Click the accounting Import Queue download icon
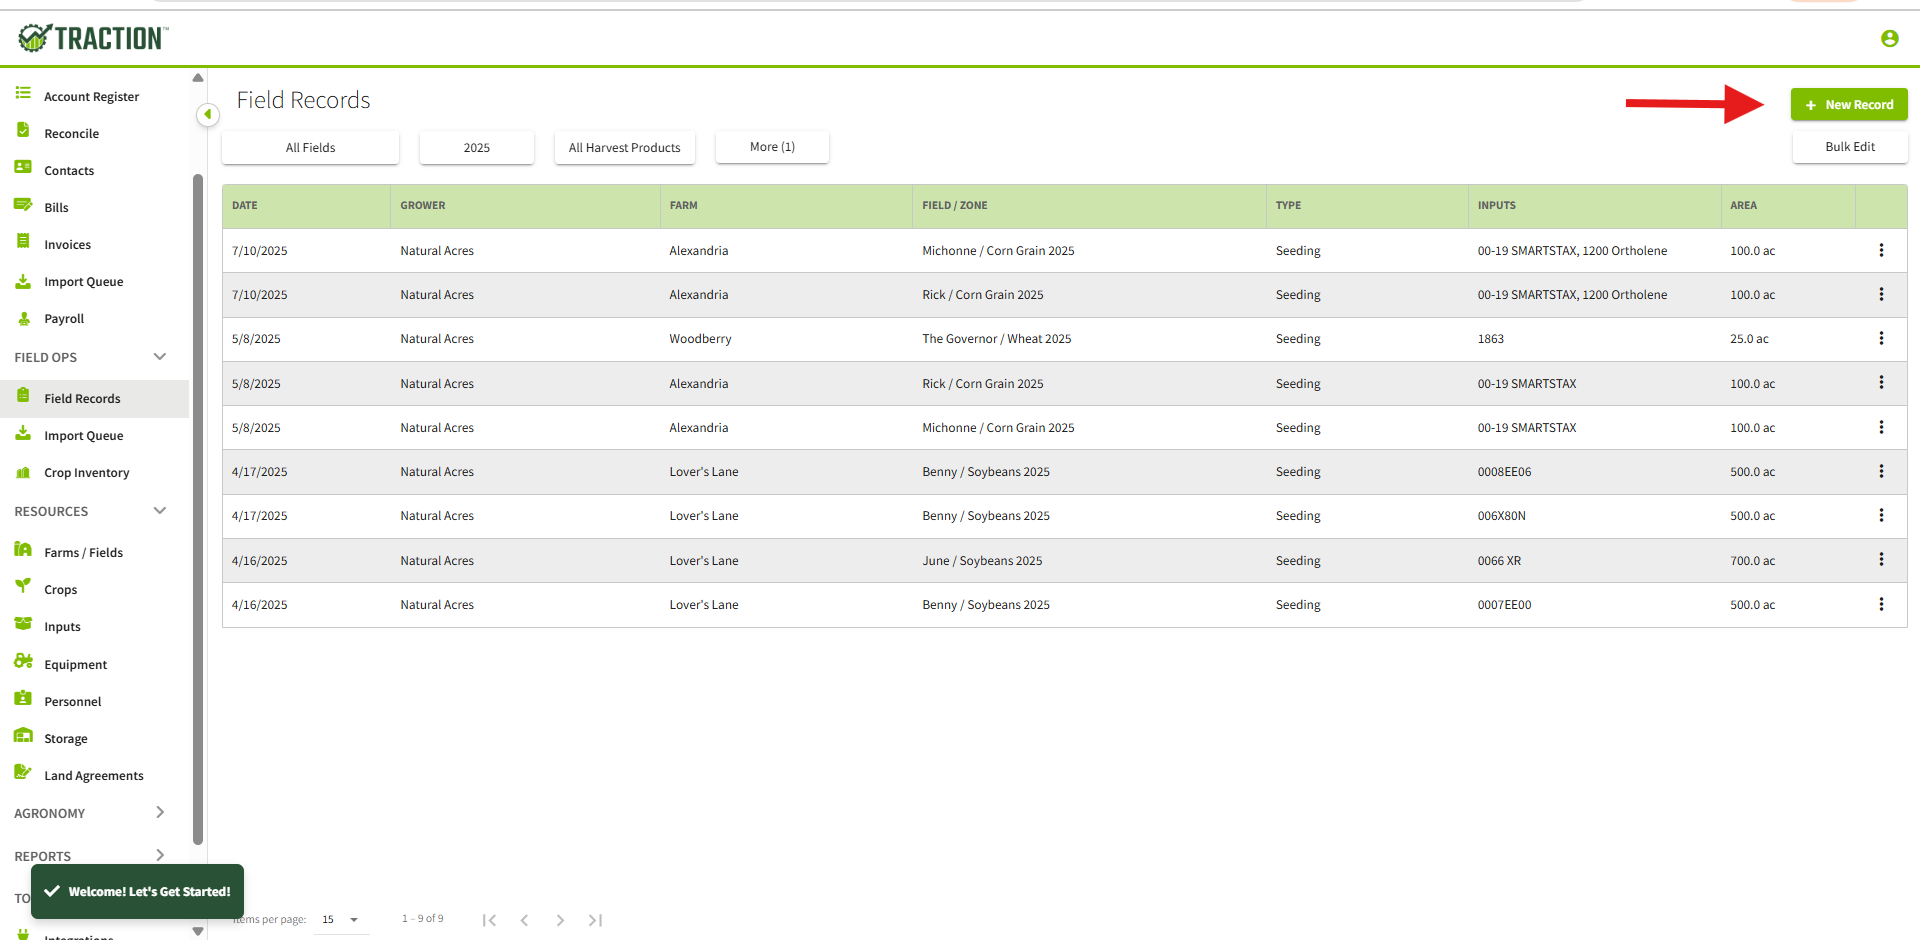1920x940 pixels. [23, 281]
